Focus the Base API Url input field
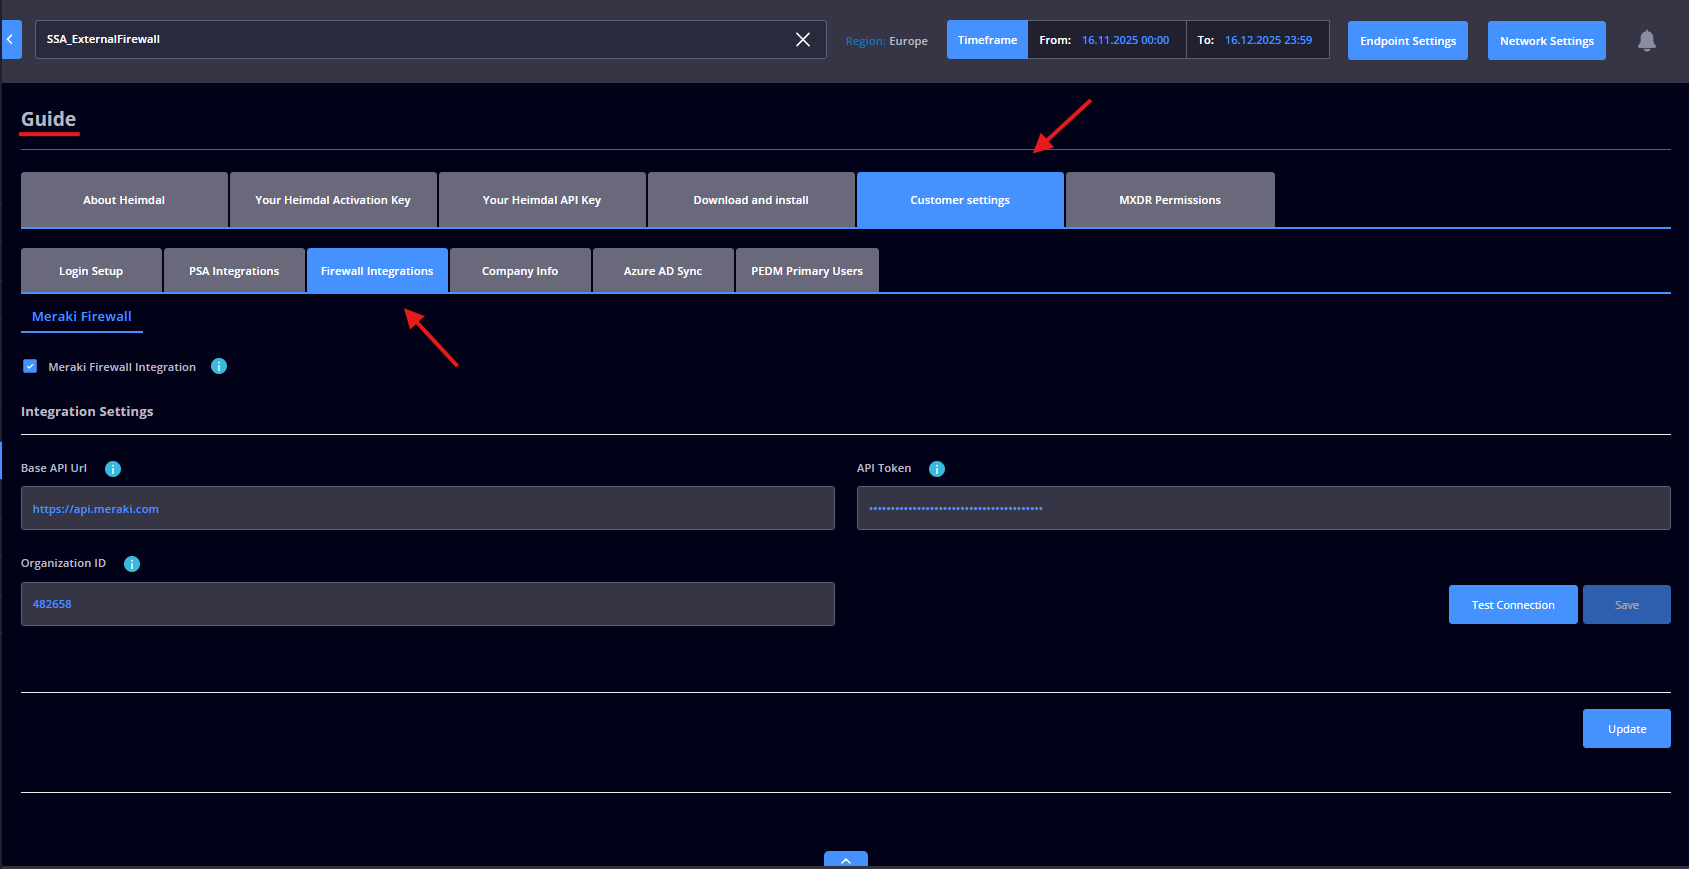The image size is (1689, 869). pos(428,508)
